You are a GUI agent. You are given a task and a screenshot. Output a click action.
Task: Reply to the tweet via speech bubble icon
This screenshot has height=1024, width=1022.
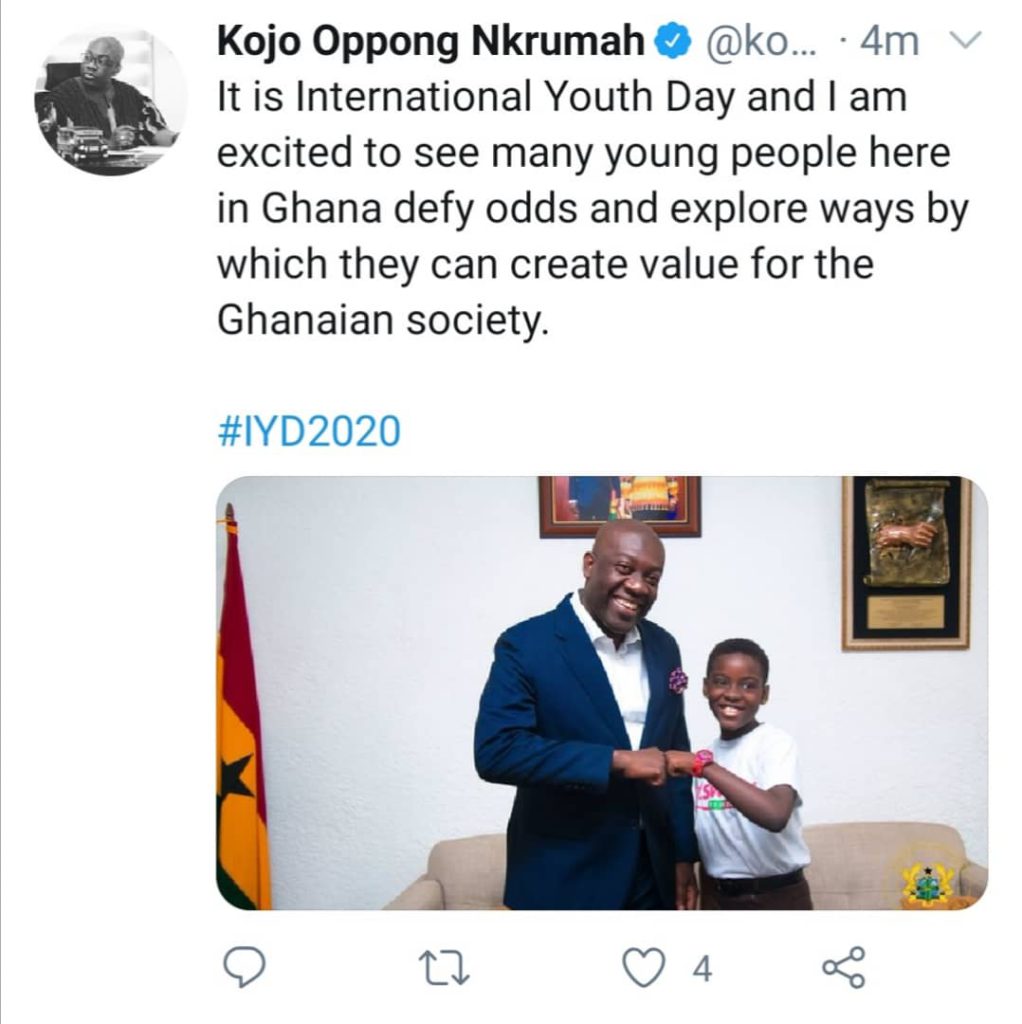pyautogui.click(x=241, y=967)
